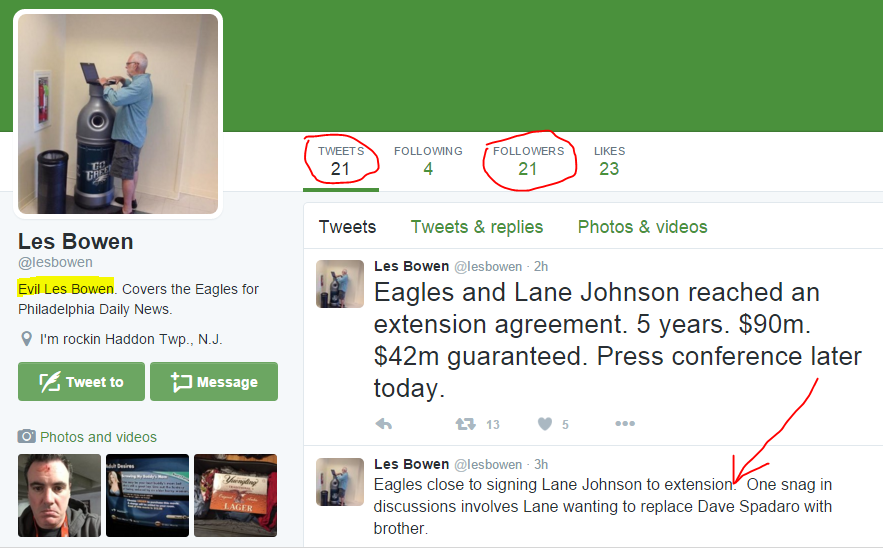883x548 pixels.
Task: Click the location pin icon in the bio
Action: pyautogui.click(x=26, y=339)
